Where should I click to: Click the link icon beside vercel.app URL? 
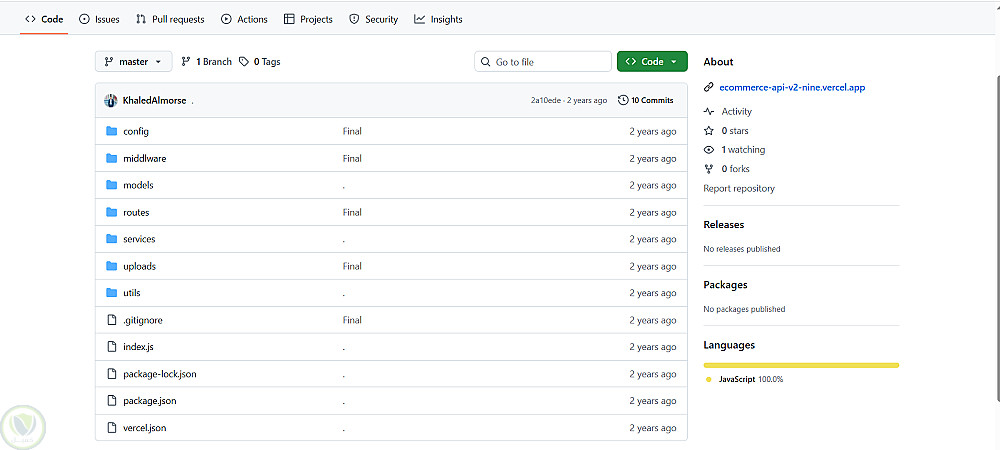click(x=709, y=87)
